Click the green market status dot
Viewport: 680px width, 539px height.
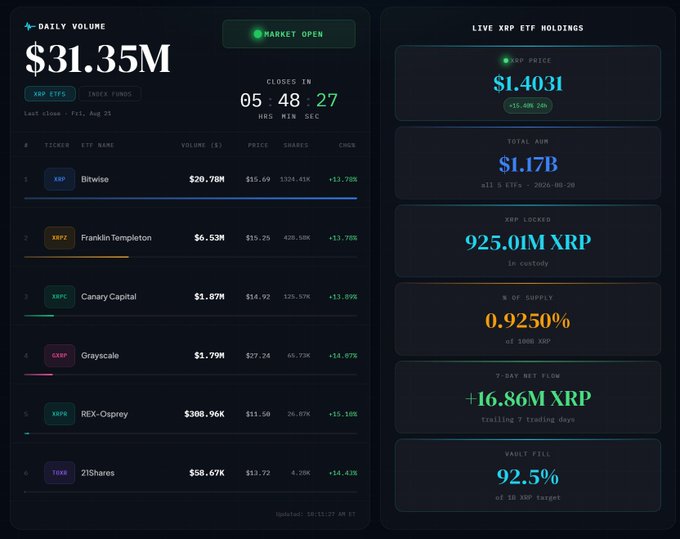pyautogui.click(x=258, y=34)
